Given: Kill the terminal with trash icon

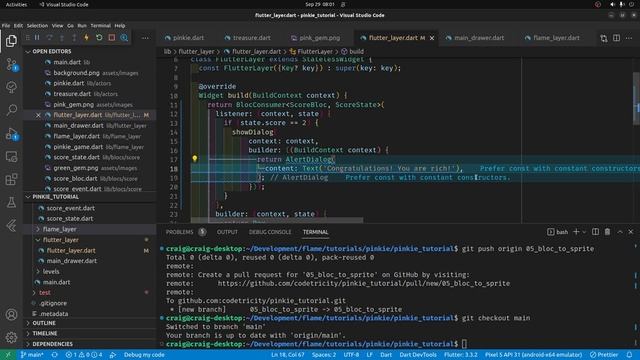Looking at the screenshot, I should 607,232.
